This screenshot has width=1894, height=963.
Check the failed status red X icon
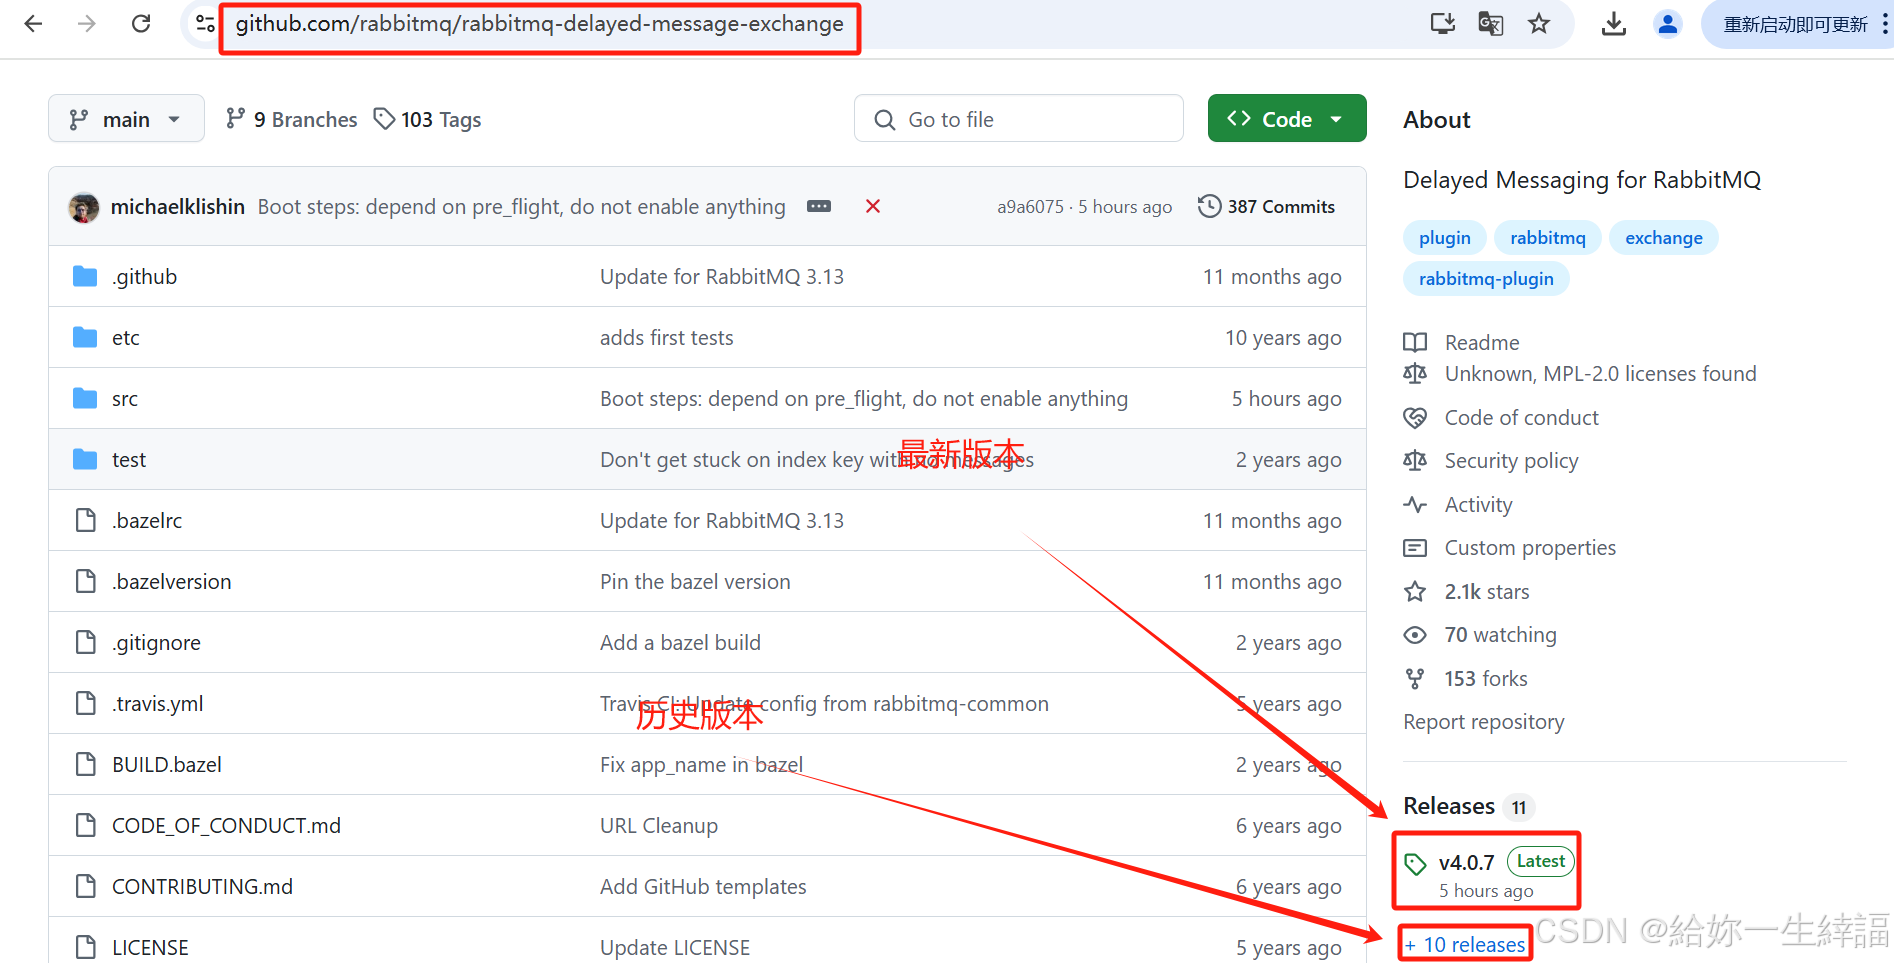pos(873,206)
